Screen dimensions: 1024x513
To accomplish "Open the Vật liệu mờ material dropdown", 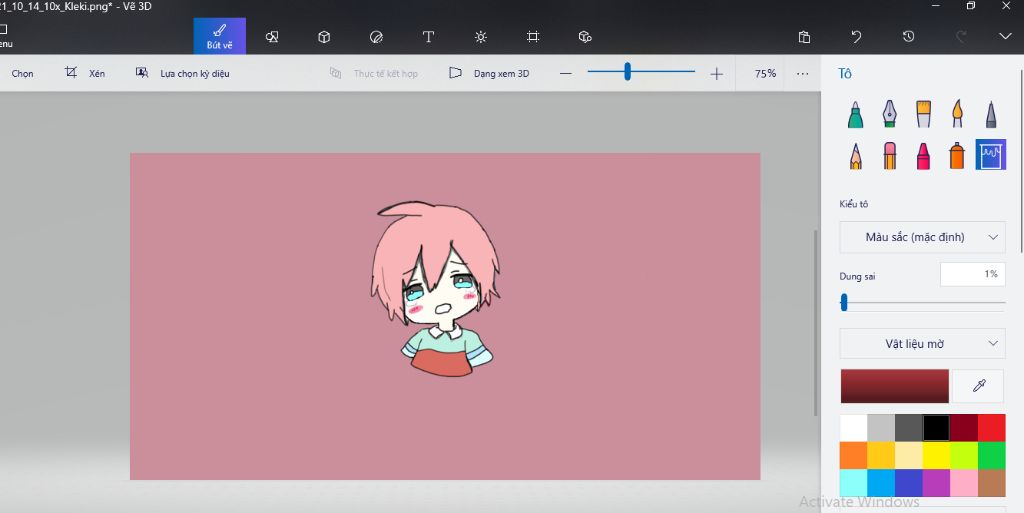I will 922,343.
